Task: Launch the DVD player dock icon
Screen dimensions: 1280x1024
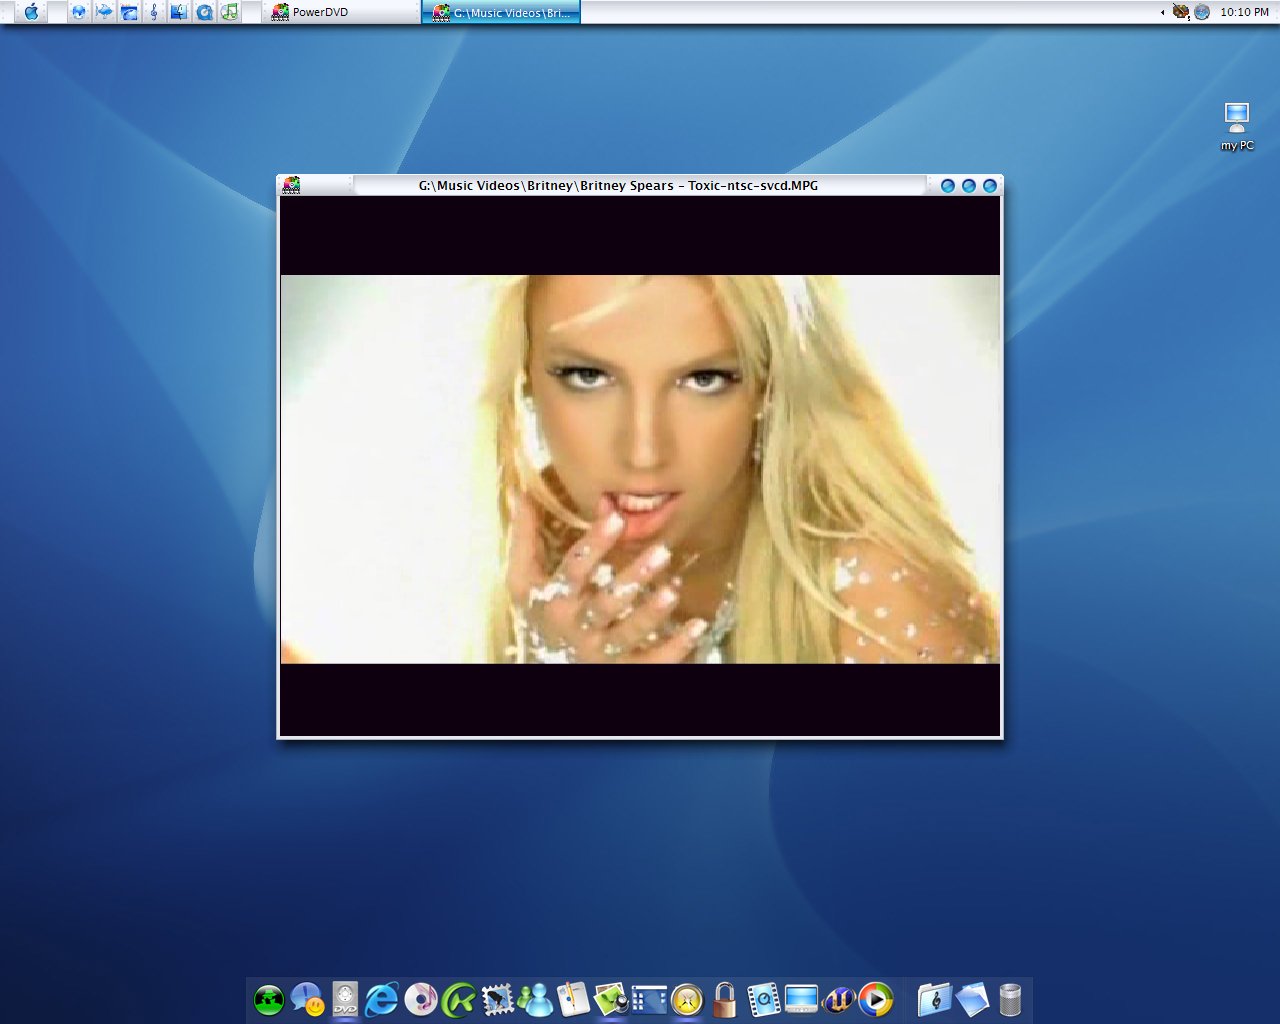Action: point(345,999)
